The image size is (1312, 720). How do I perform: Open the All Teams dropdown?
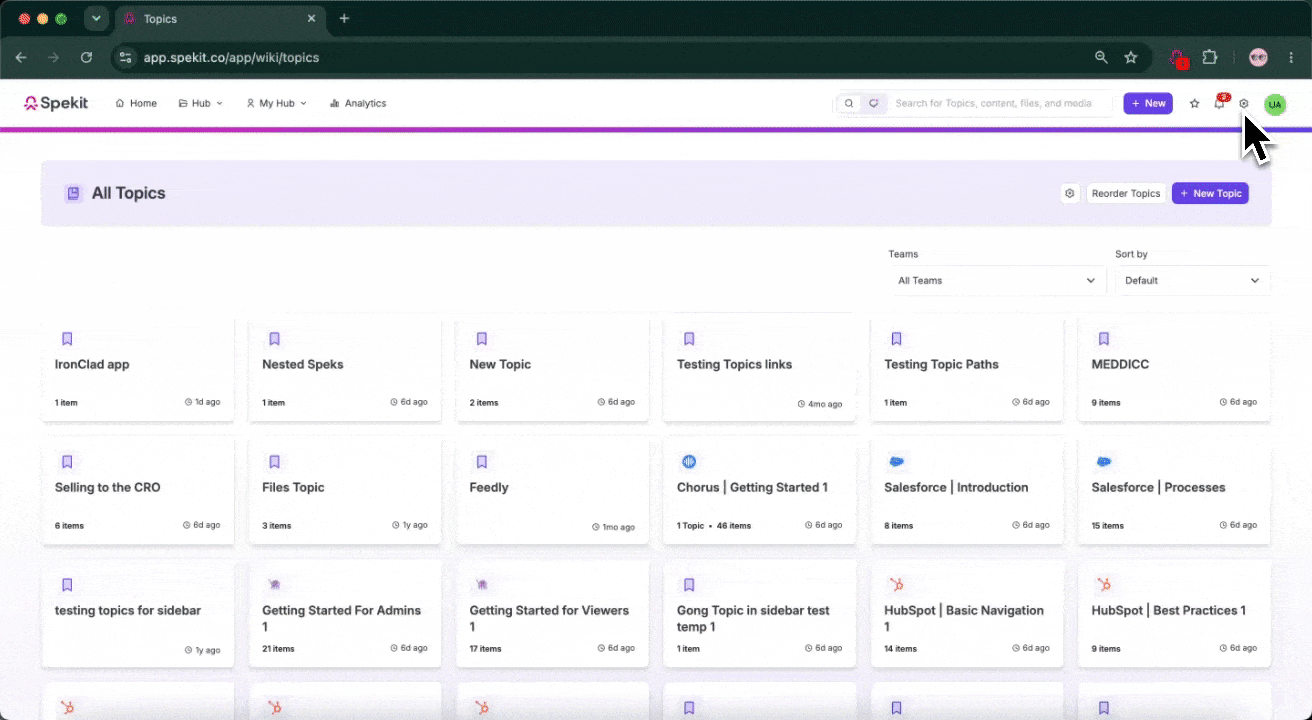(x=997, y=281)
